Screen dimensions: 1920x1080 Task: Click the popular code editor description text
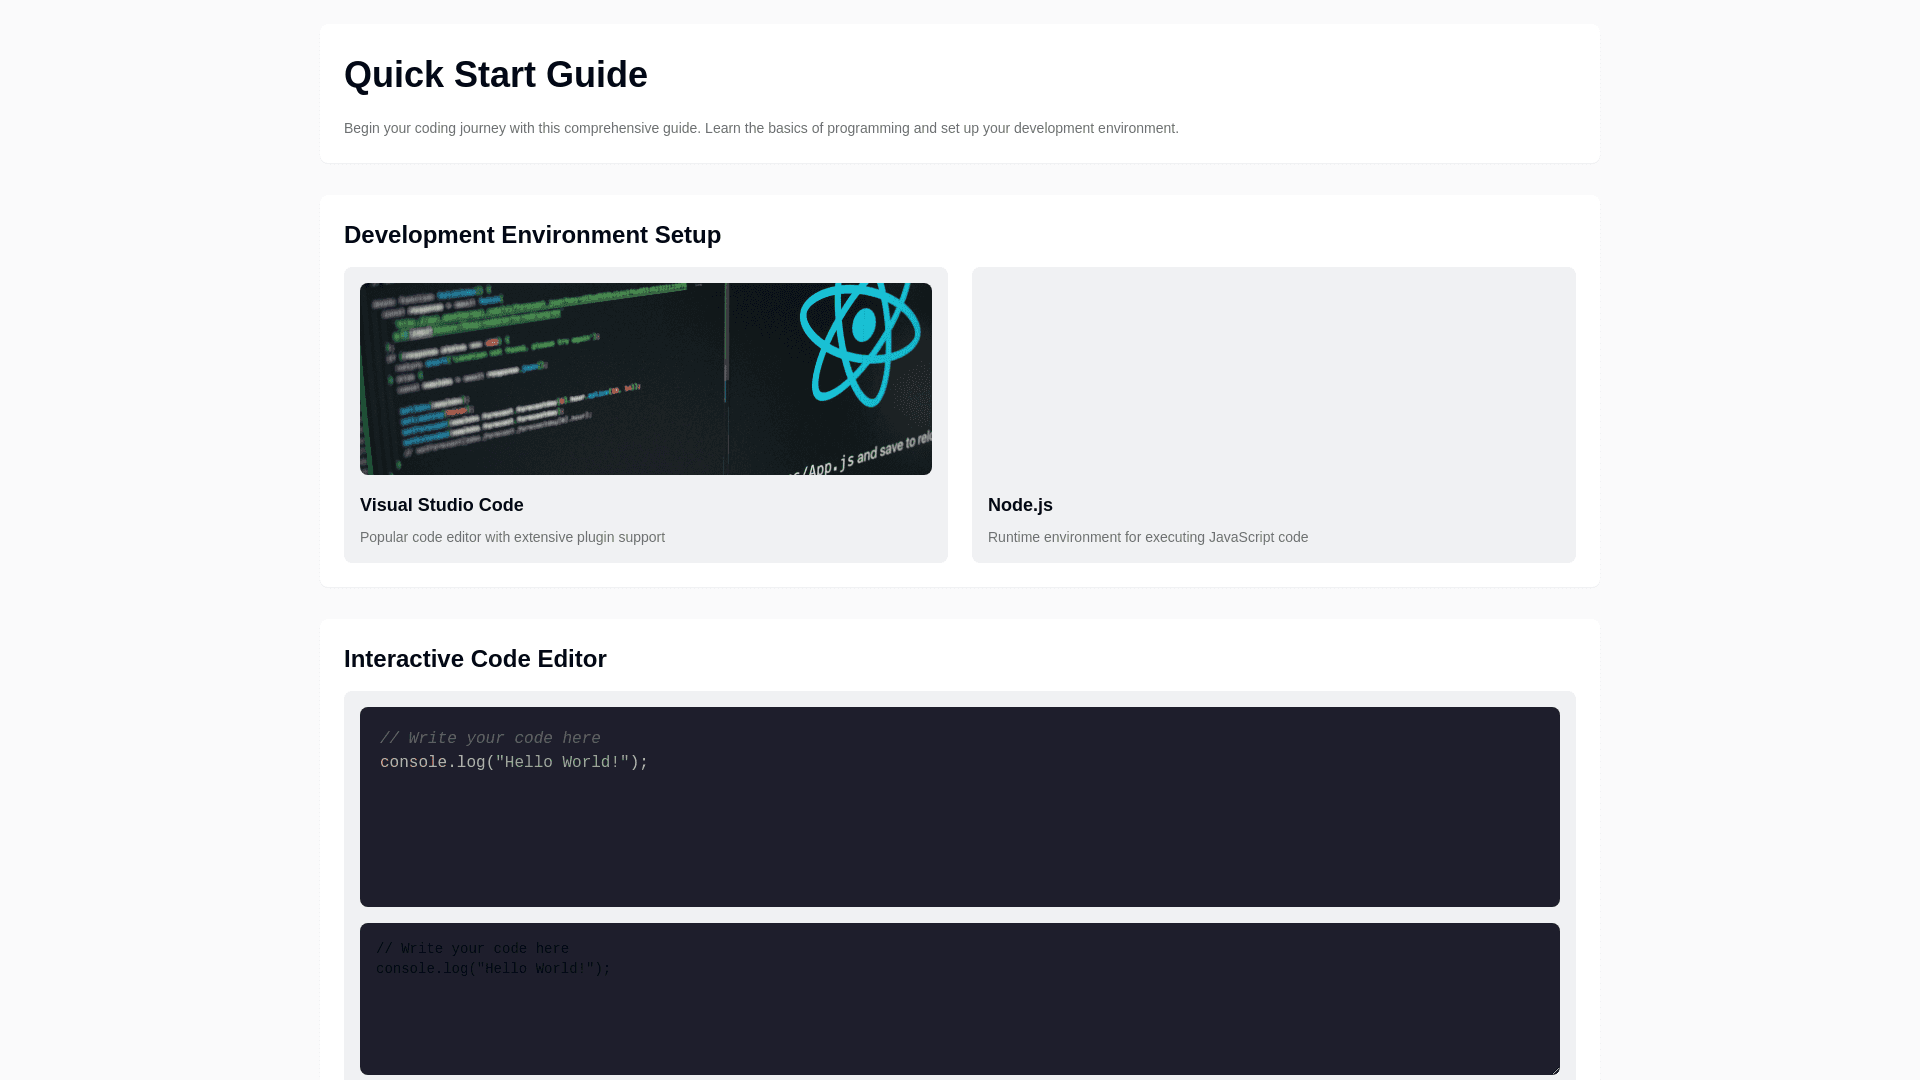point(512,537)
